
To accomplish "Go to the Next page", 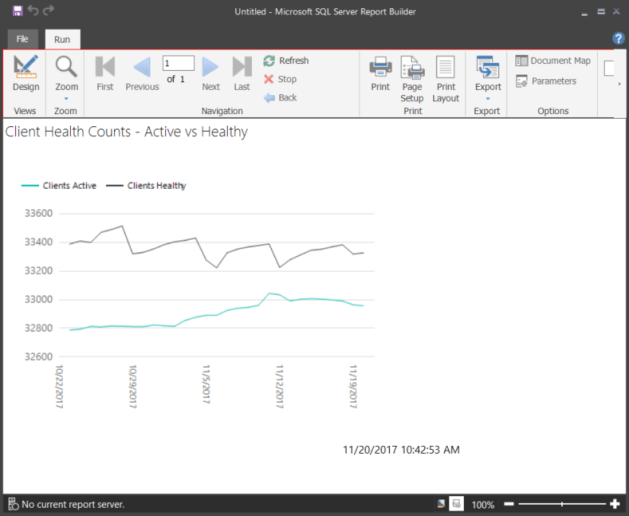I will pyautogui.click(x=210, y=73).
